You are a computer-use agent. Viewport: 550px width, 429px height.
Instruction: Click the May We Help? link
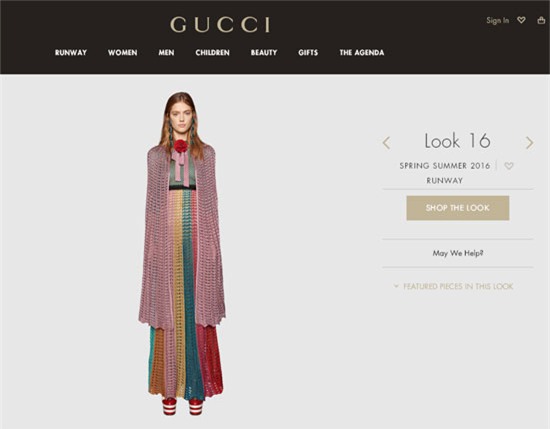coord(458,253)
